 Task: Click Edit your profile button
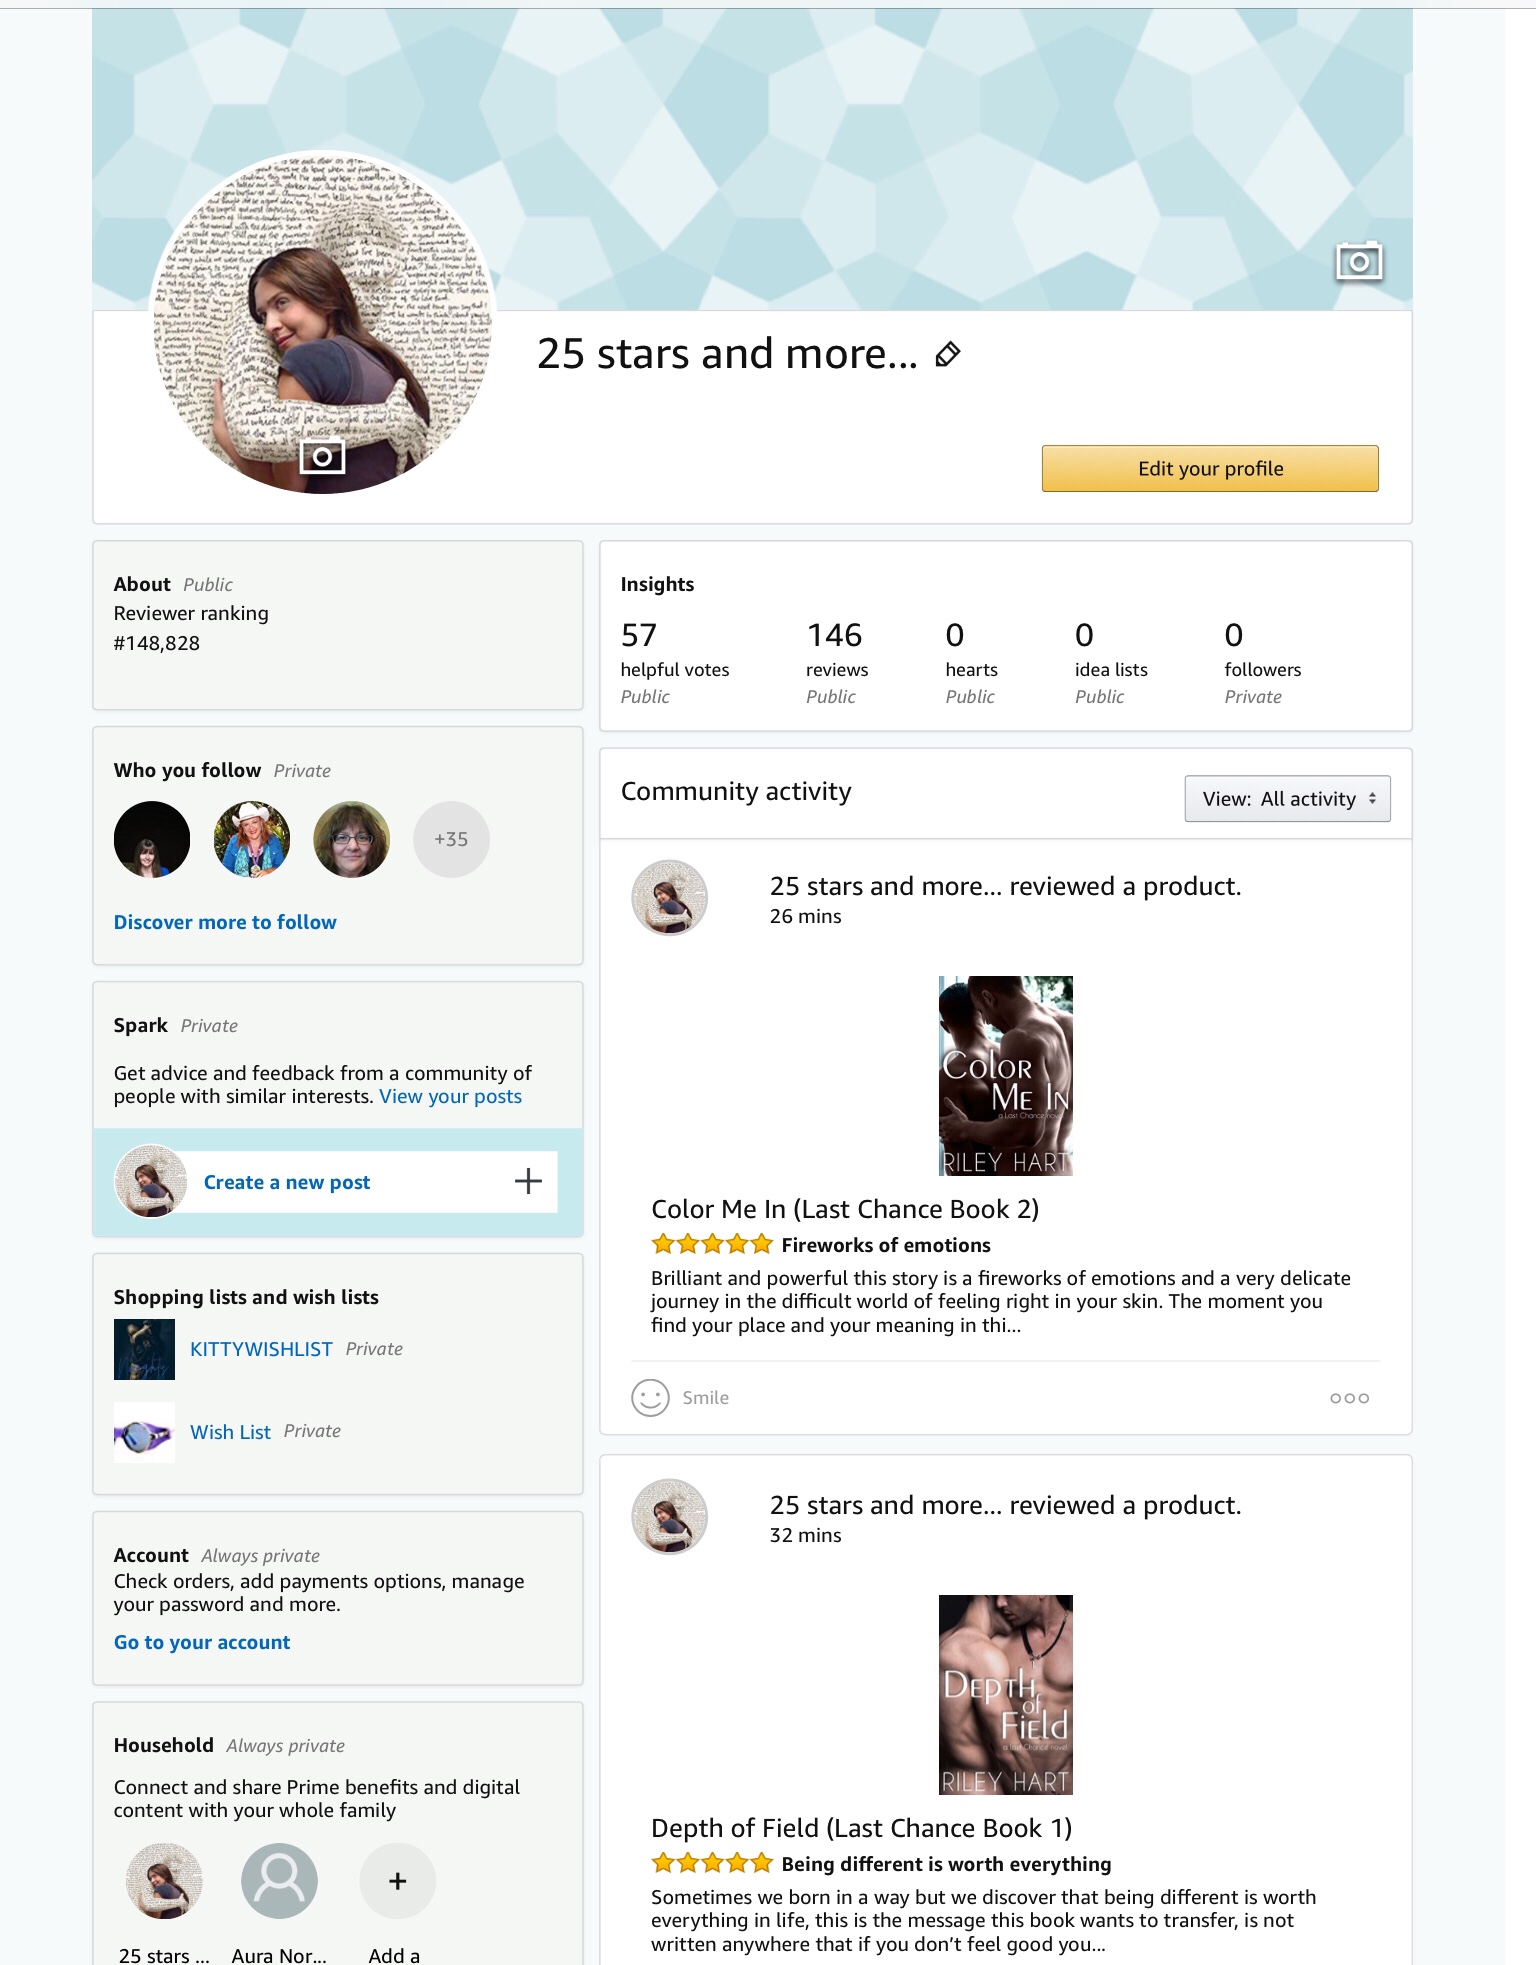tap(1210, 468)
